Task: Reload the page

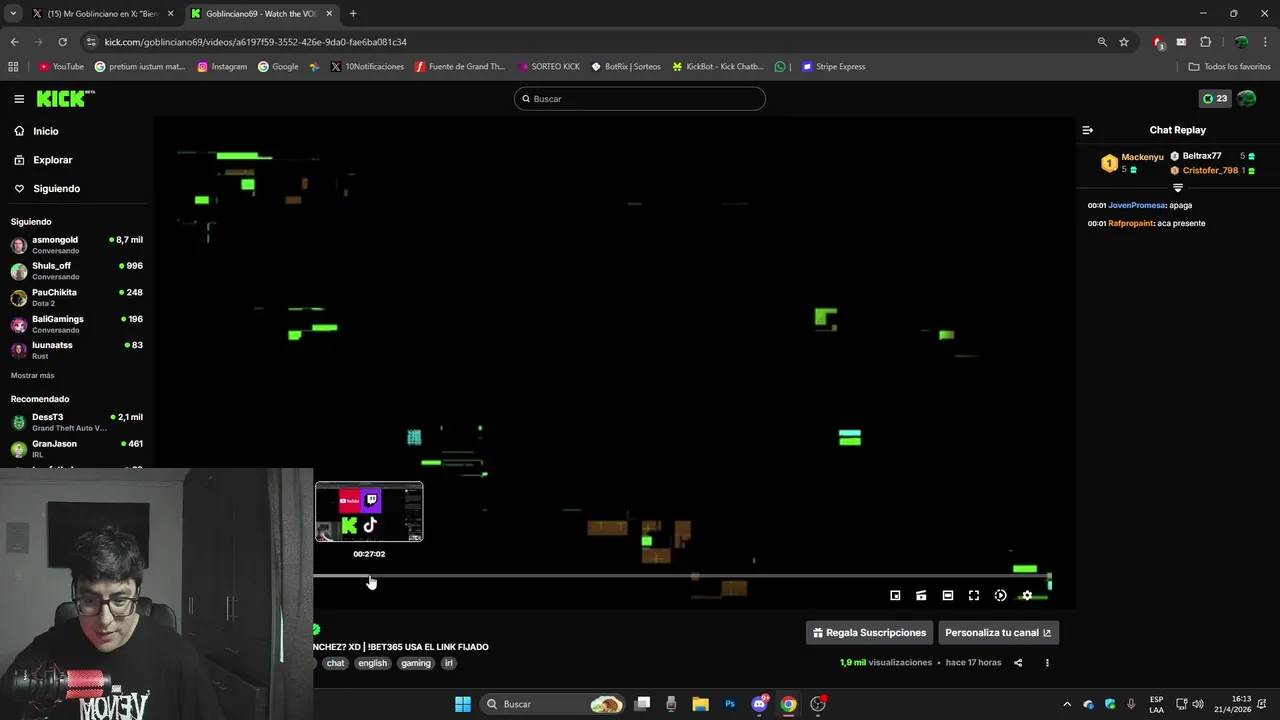Action: 62,42
